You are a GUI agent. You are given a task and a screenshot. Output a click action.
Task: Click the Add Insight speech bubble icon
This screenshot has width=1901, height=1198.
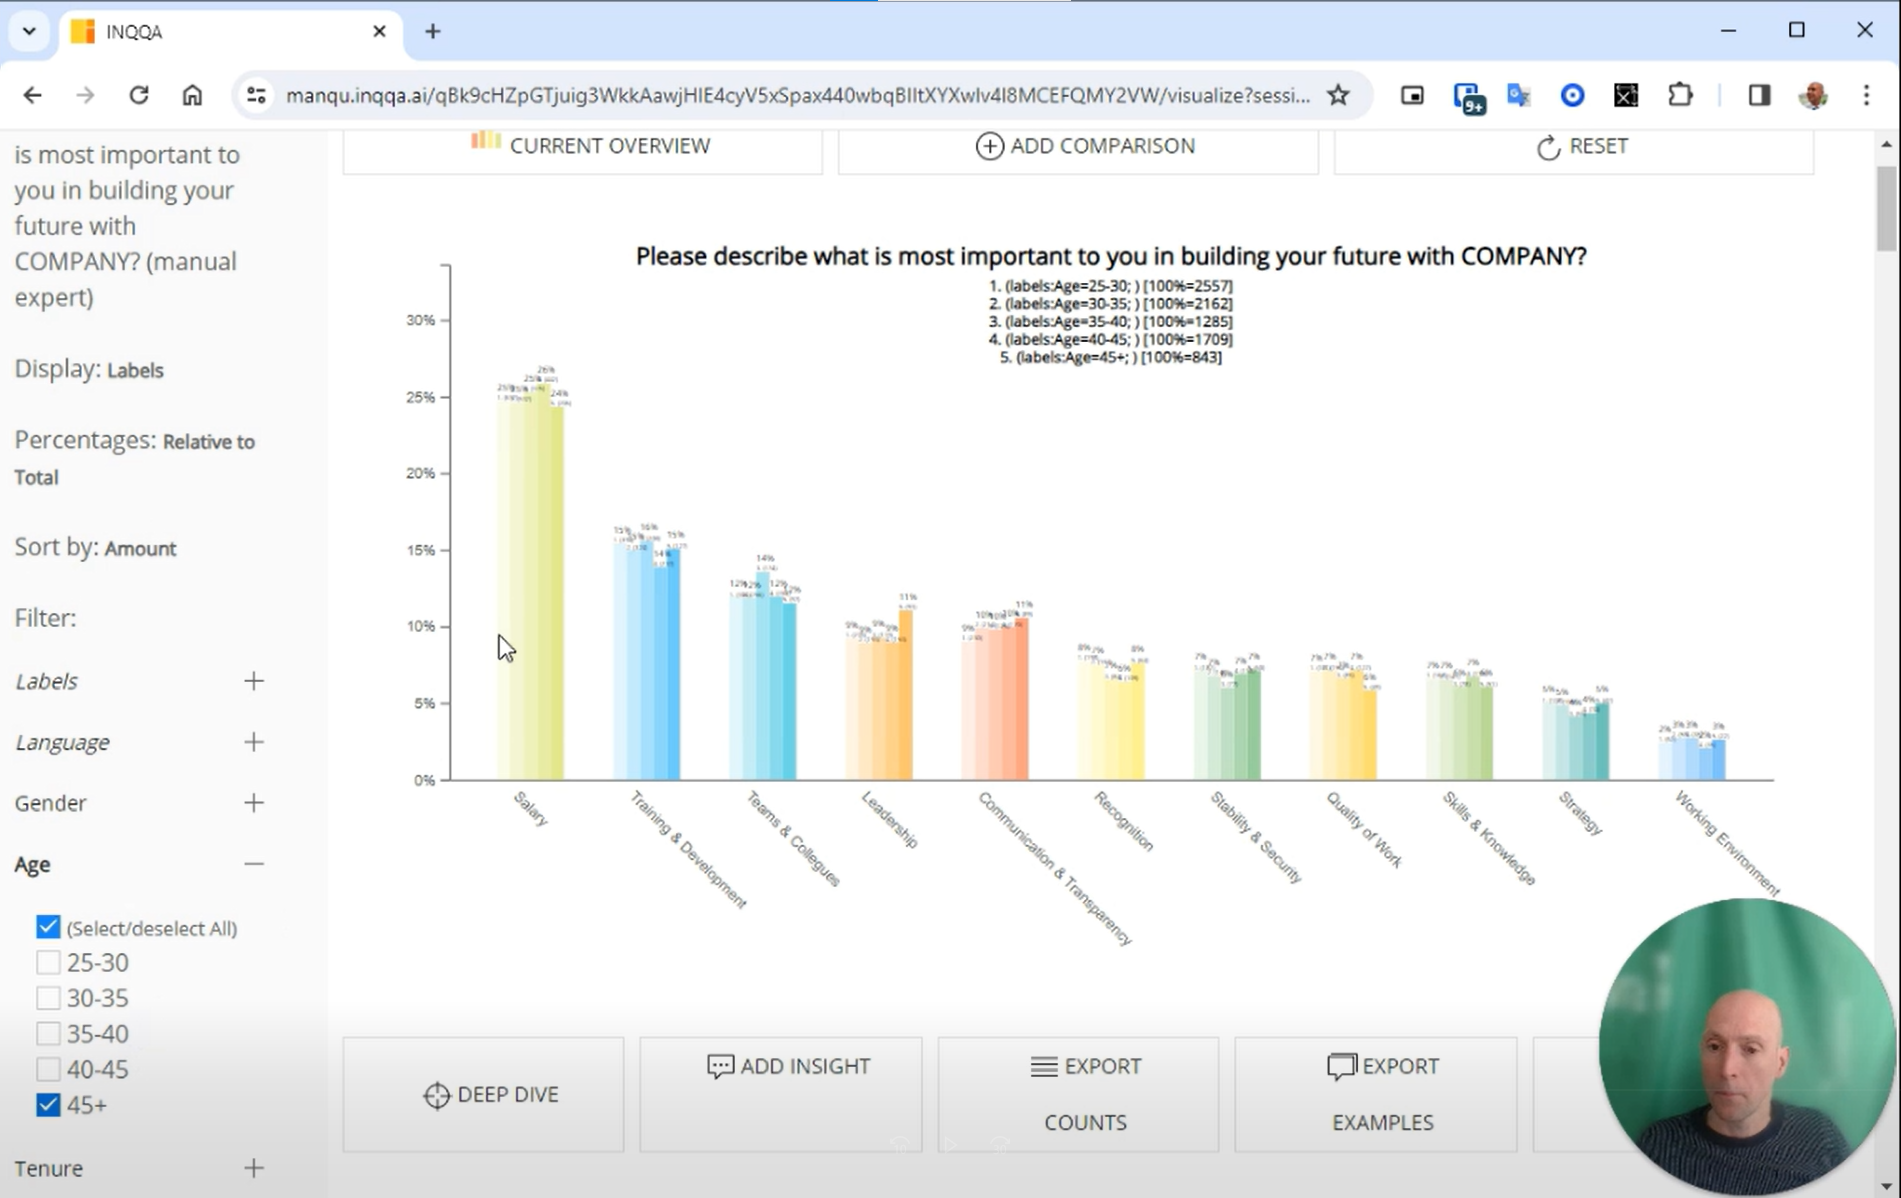[x=719, y=1066]
